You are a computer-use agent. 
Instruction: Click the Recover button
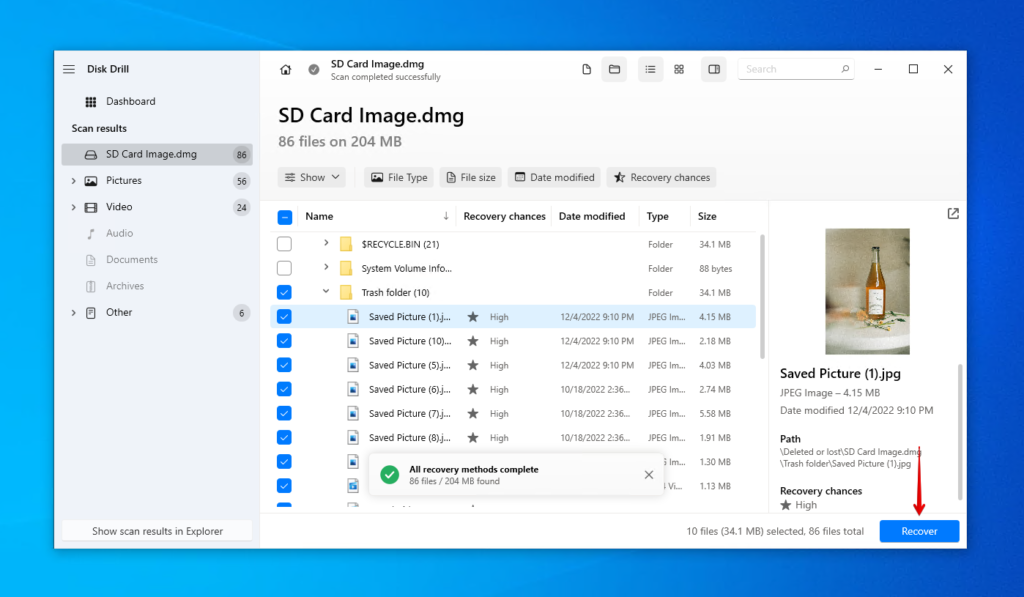[918, 531]
